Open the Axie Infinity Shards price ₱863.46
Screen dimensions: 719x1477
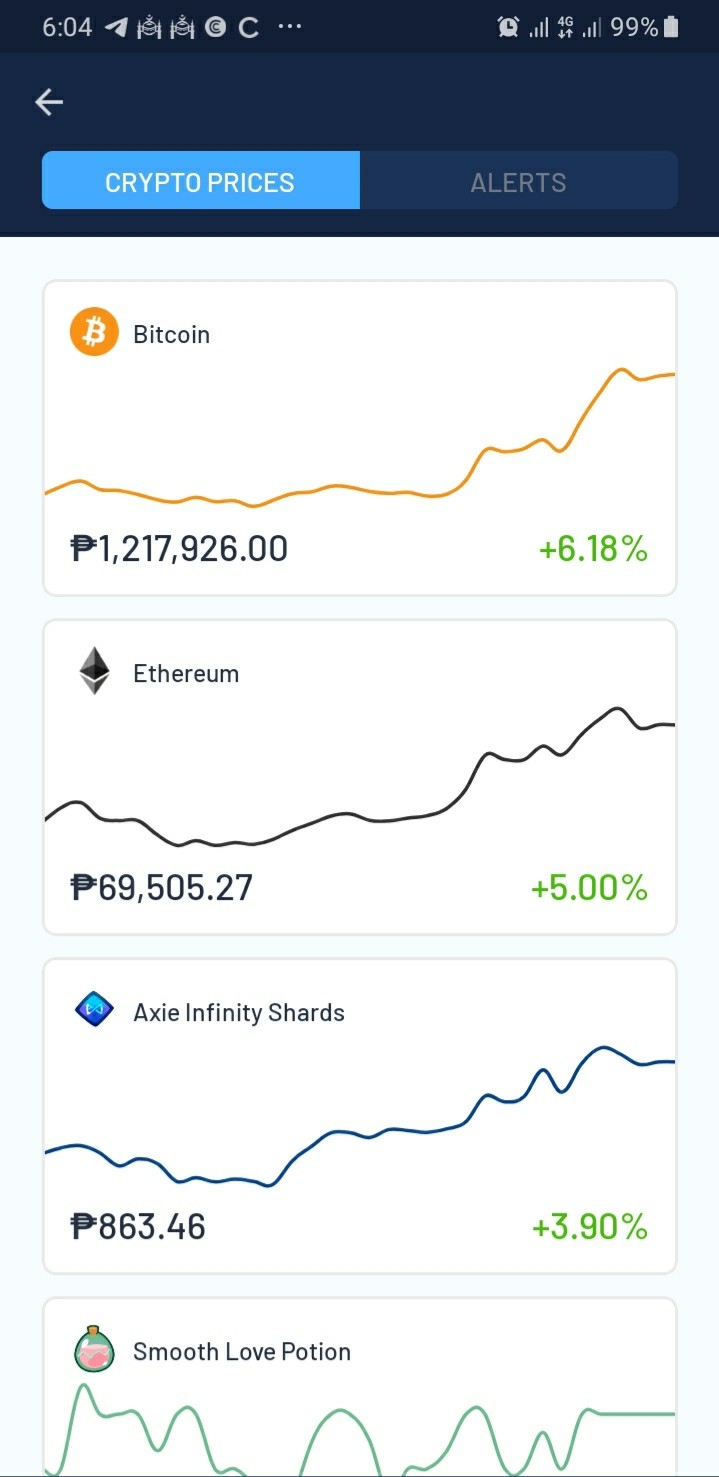[138, 1226]
